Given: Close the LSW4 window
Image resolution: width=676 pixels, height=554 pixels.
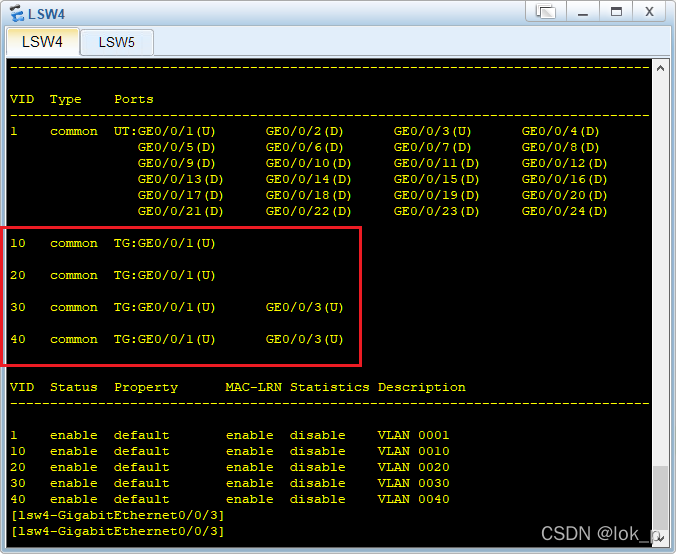Looking at the screenshot, I should point(649,12).
